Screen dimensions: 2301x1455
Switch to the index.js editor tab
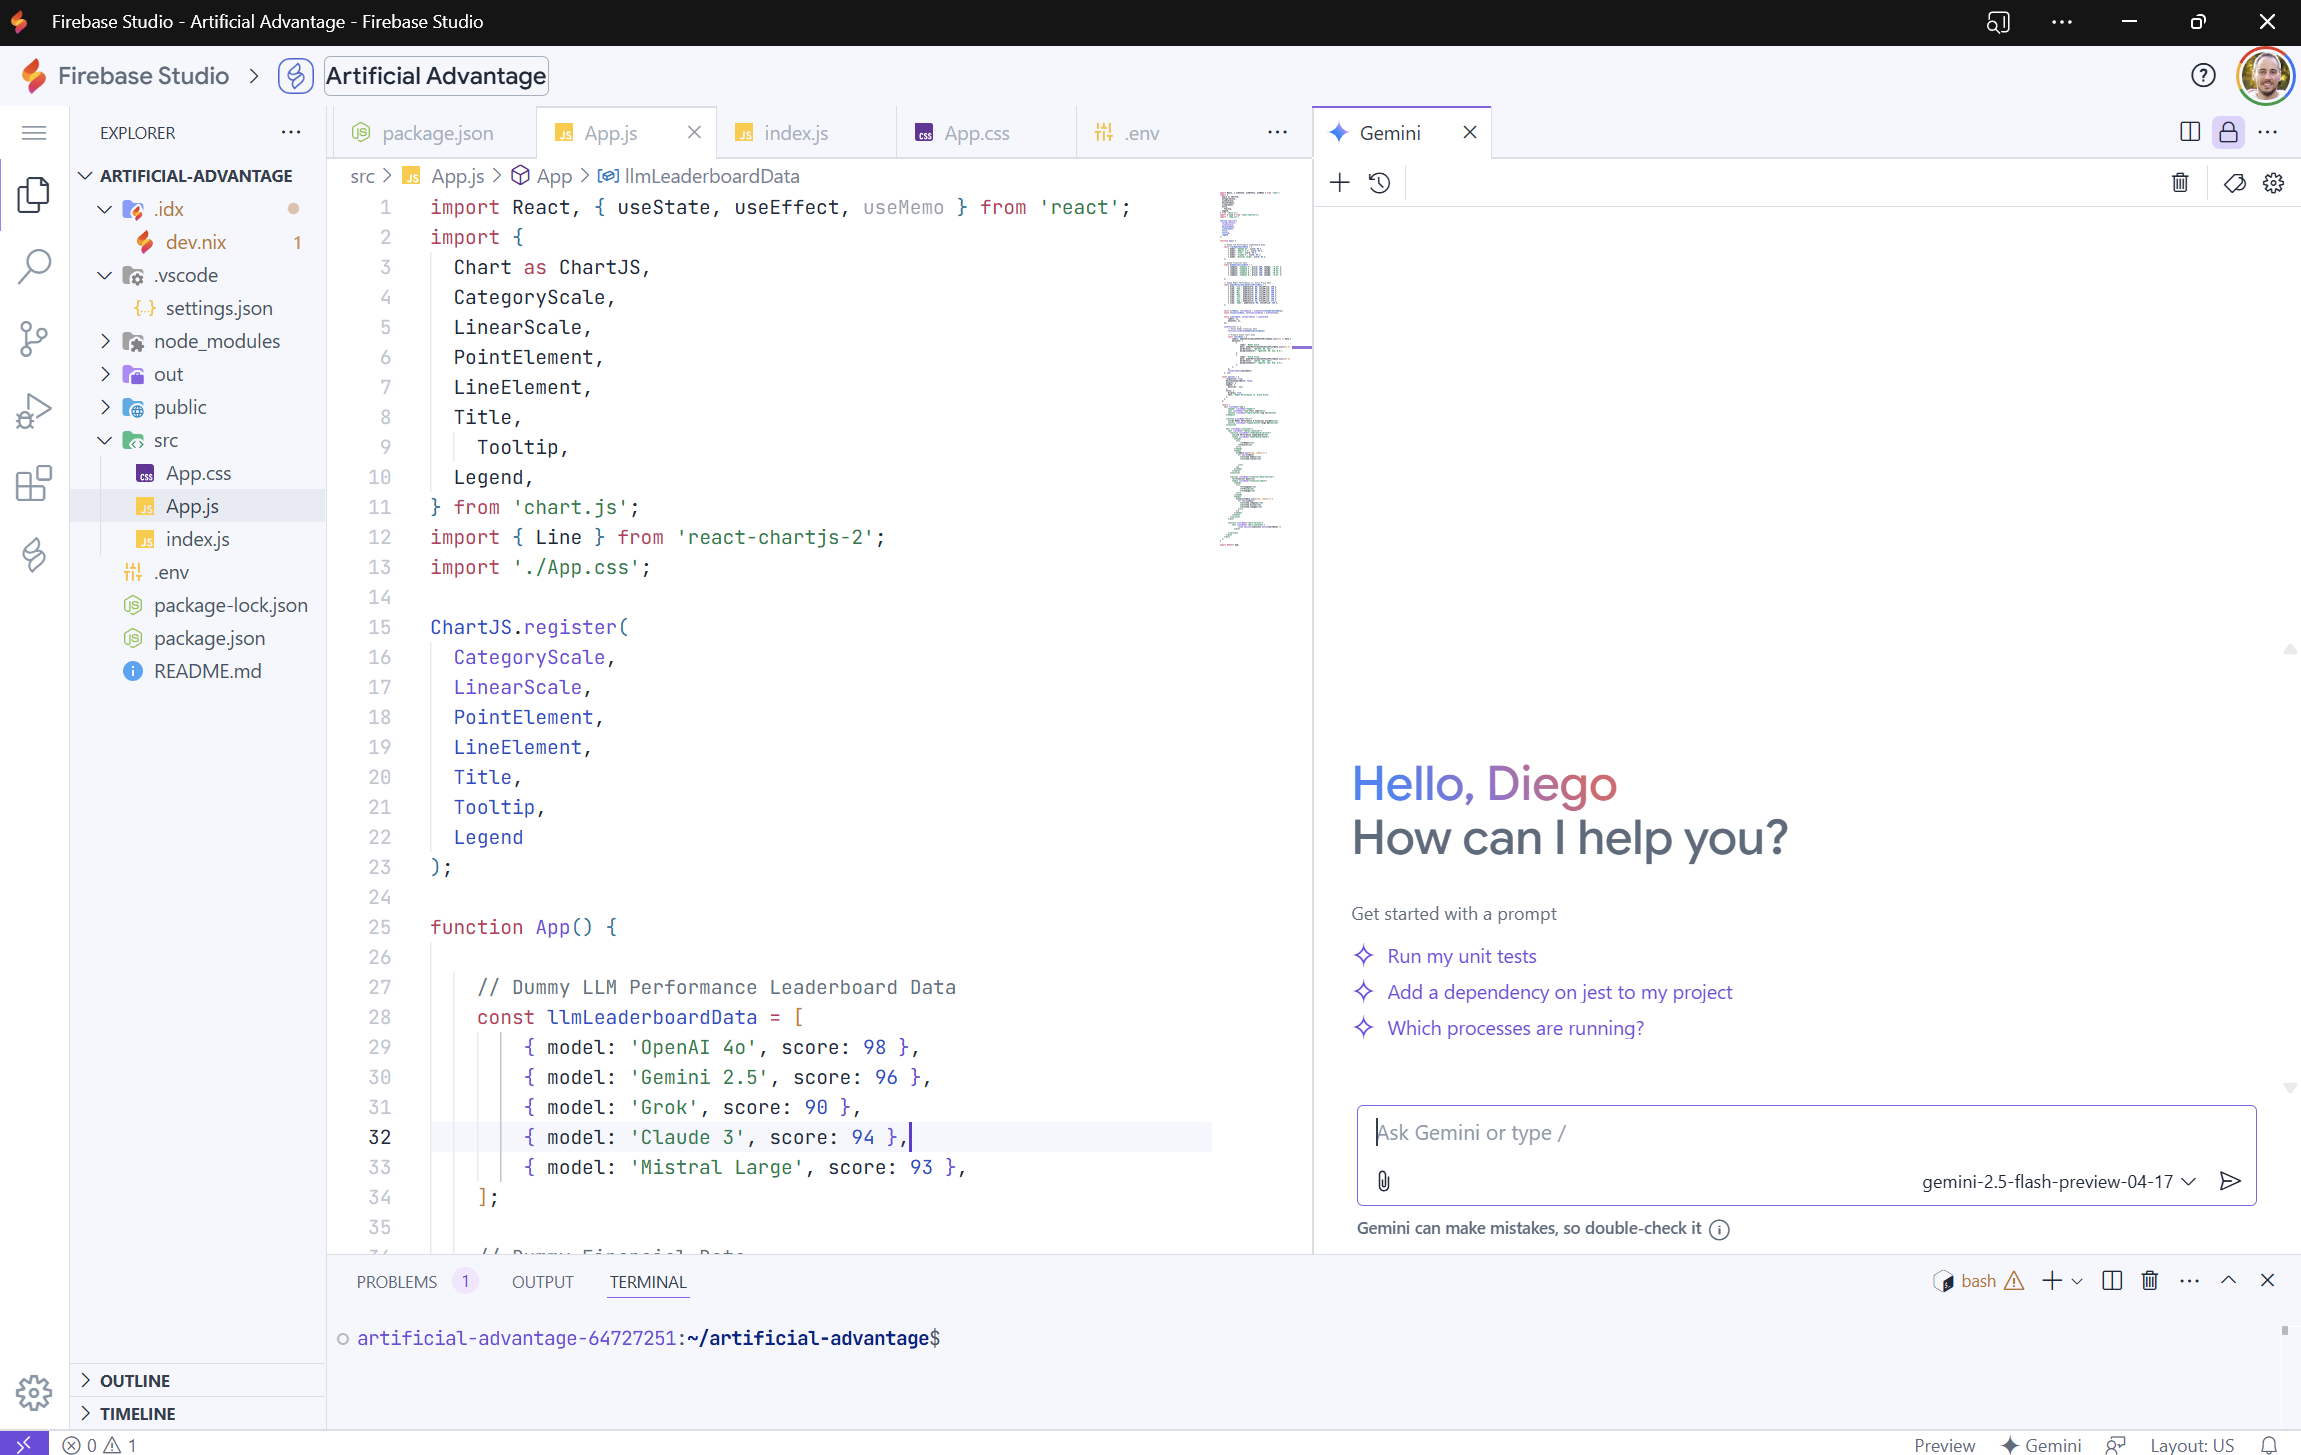[x=795, y=133]
